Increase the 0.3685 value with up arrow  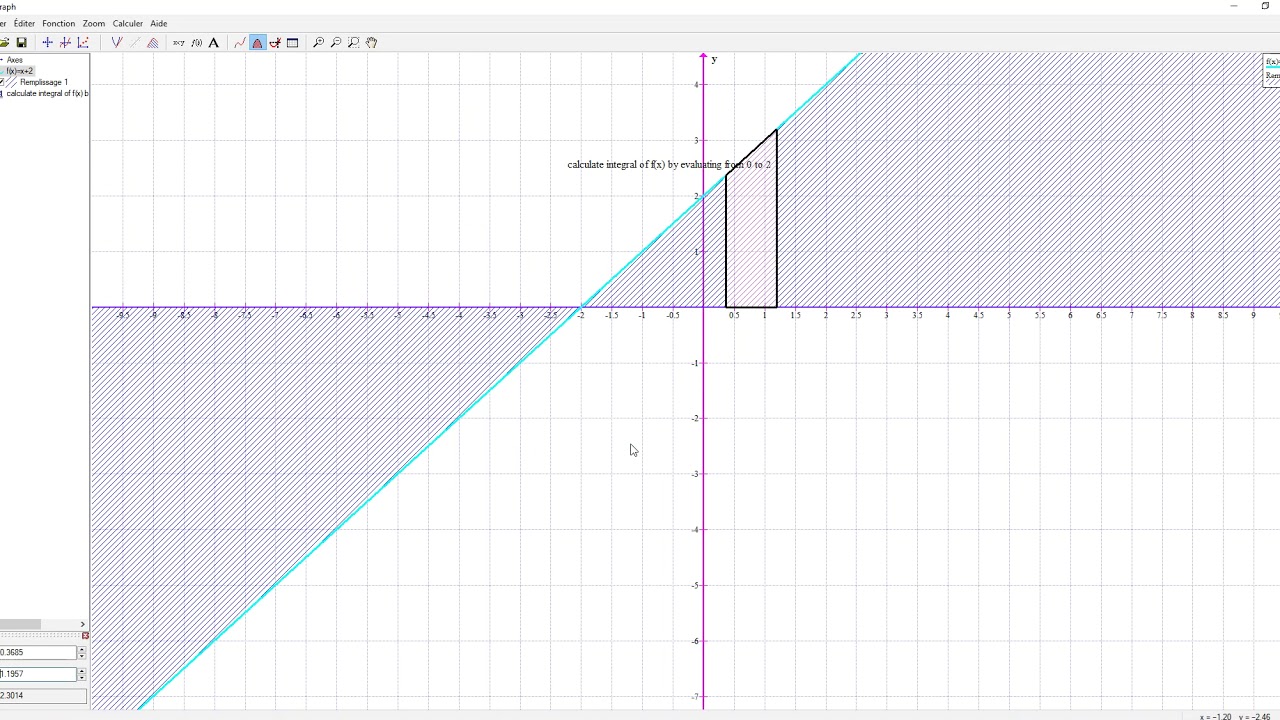(81, 650)
